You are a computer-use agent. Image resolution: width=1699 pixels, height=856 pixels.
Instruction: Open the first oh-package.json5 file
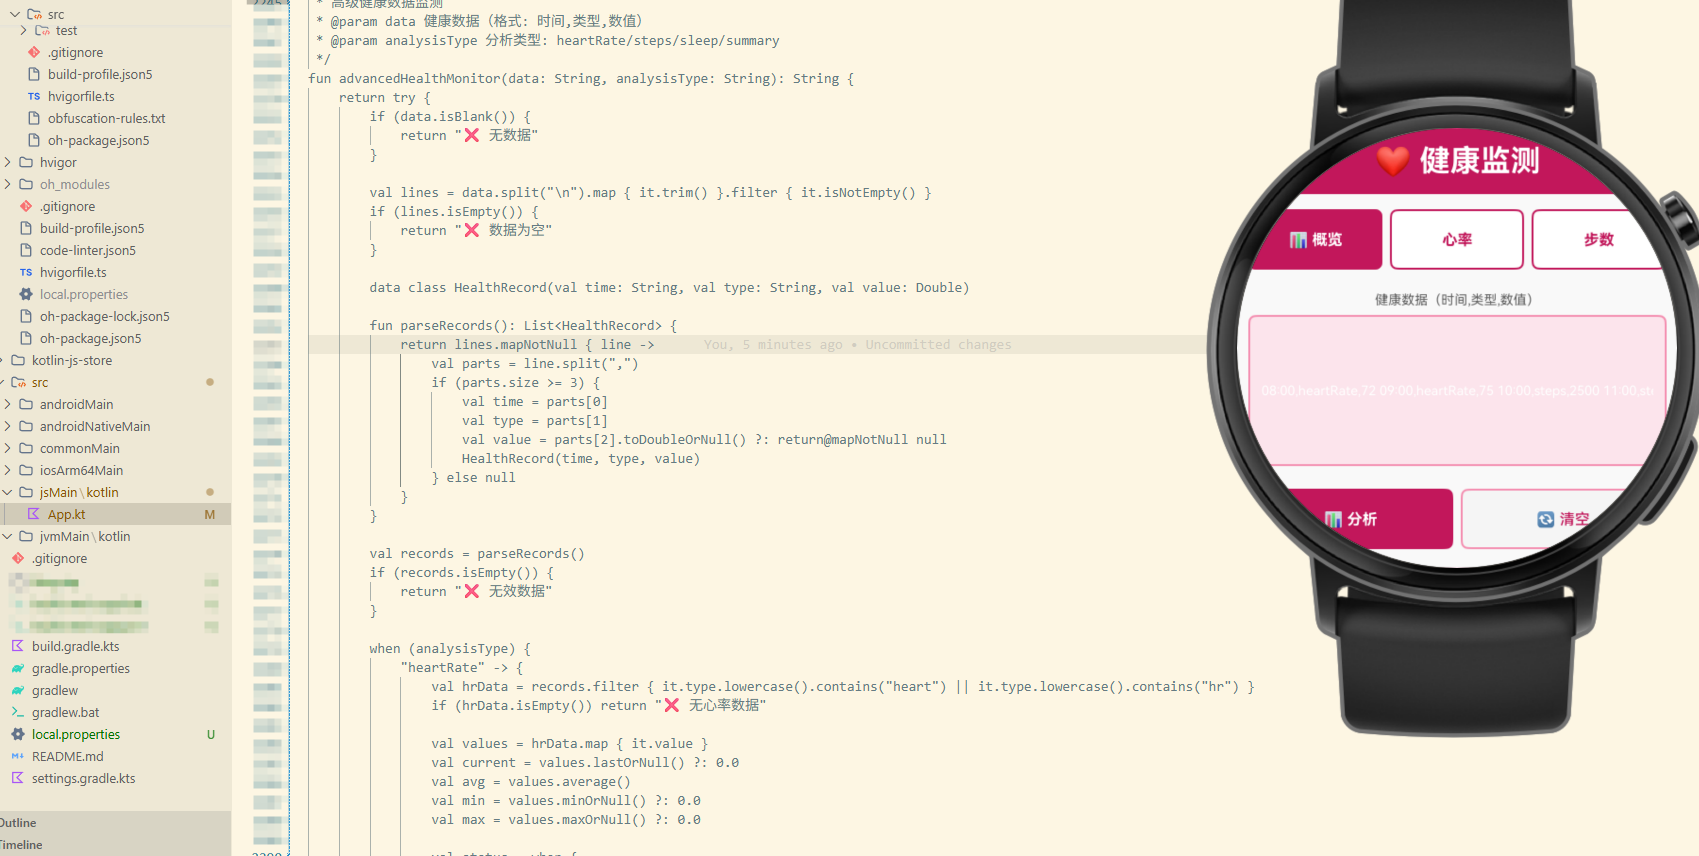[x=98, y=141]
